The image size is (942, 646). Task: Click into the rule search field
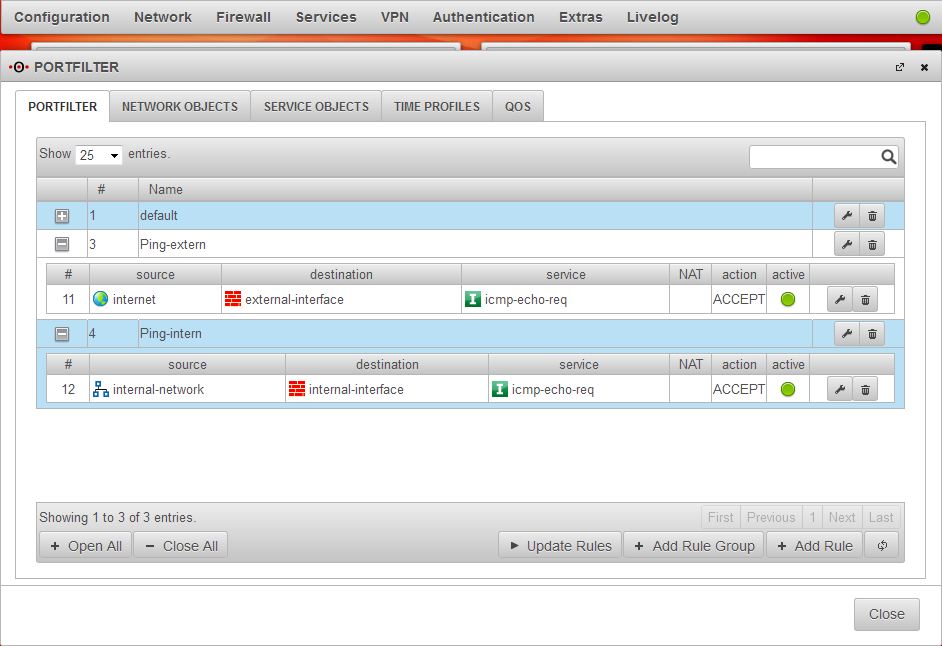pos(814,157)
